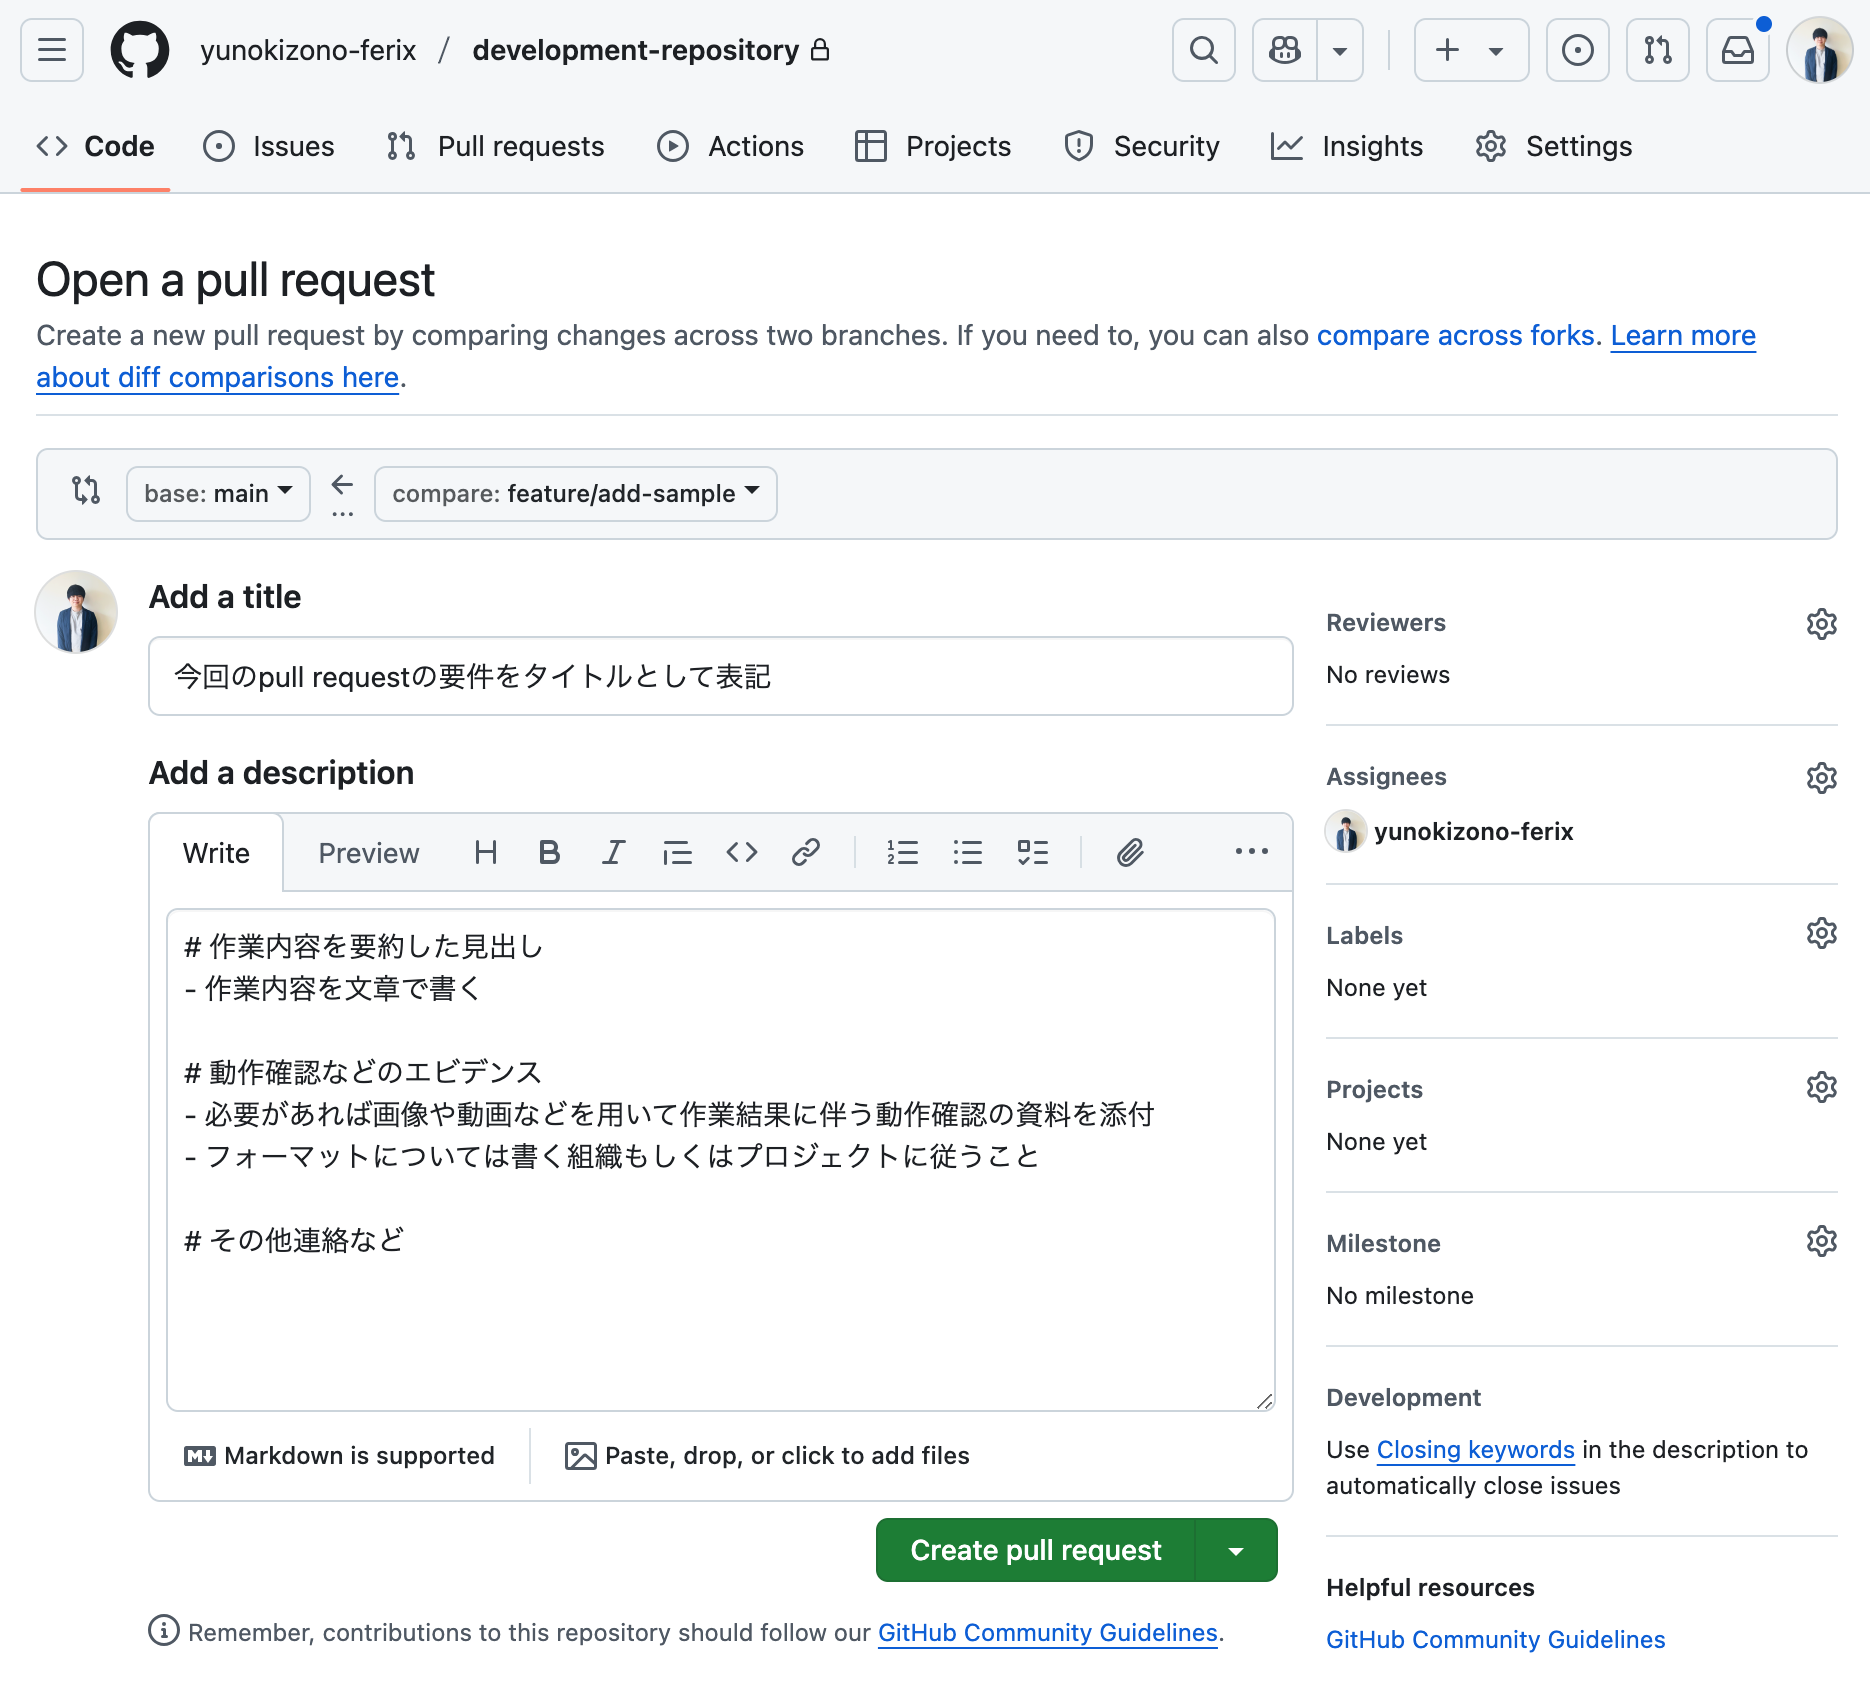Insert a numbered list

pos(903,852)
